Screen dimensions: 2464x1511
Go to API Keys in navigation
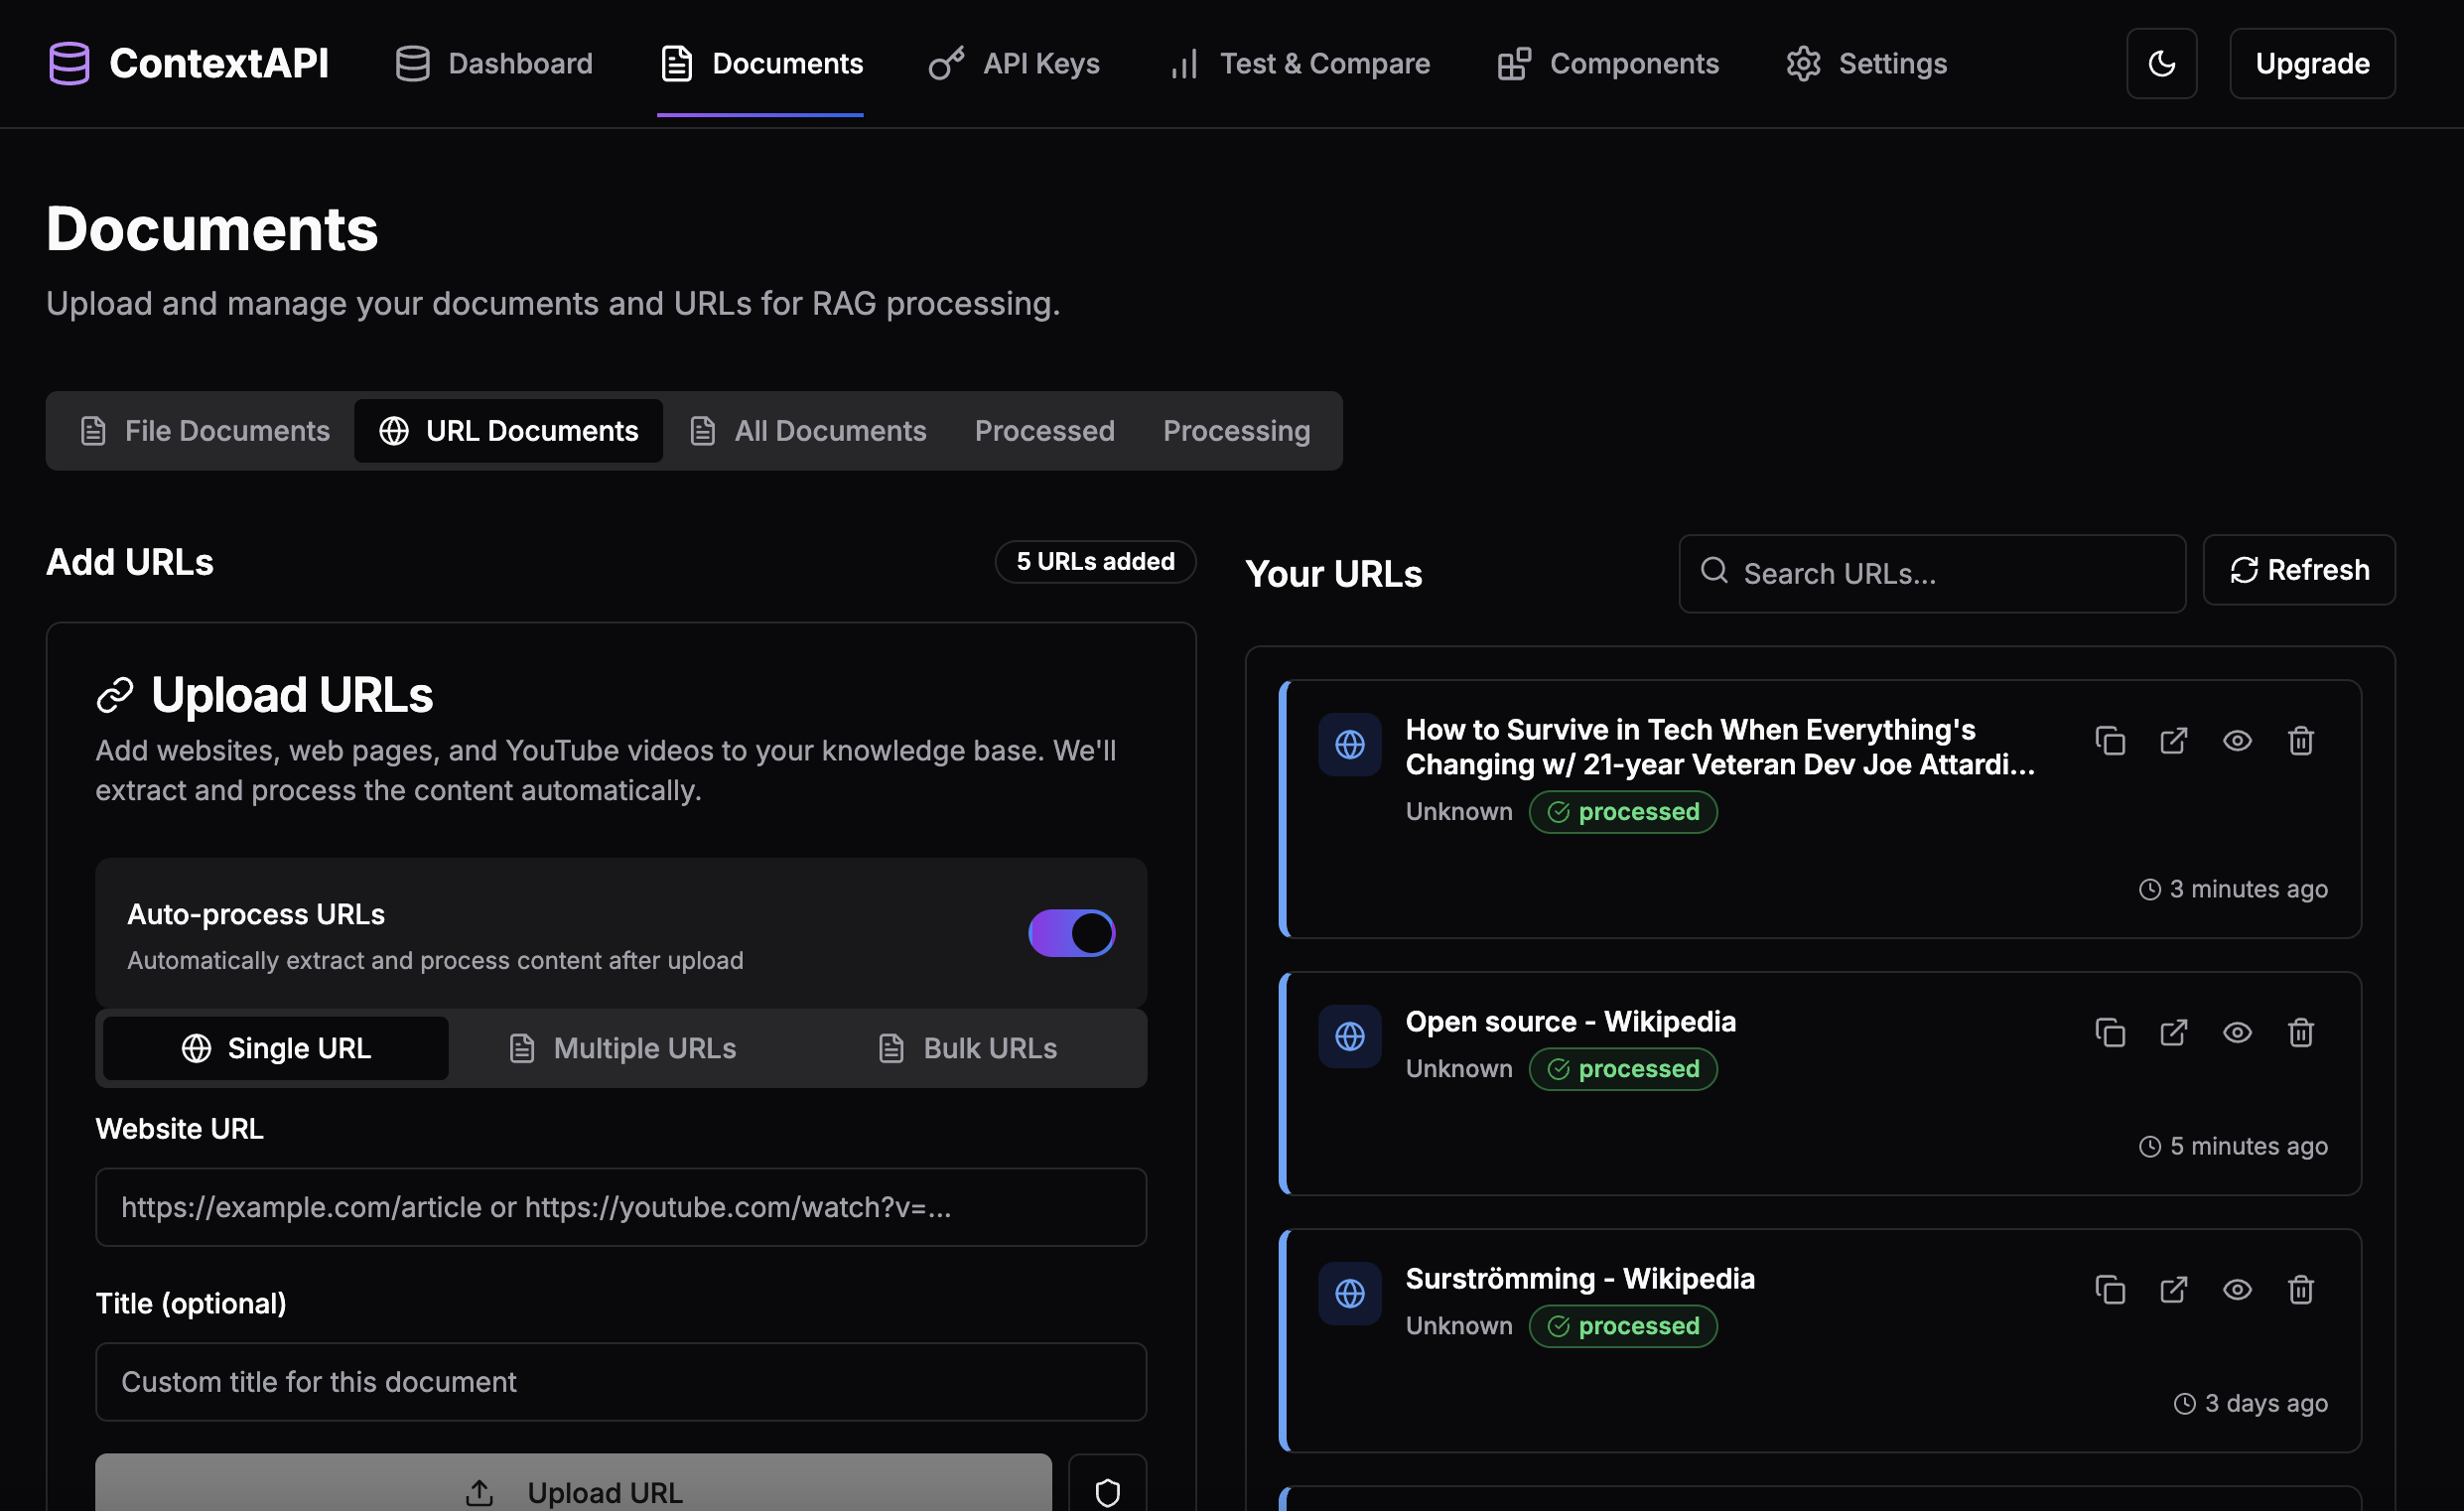(x=1014, y=64)
